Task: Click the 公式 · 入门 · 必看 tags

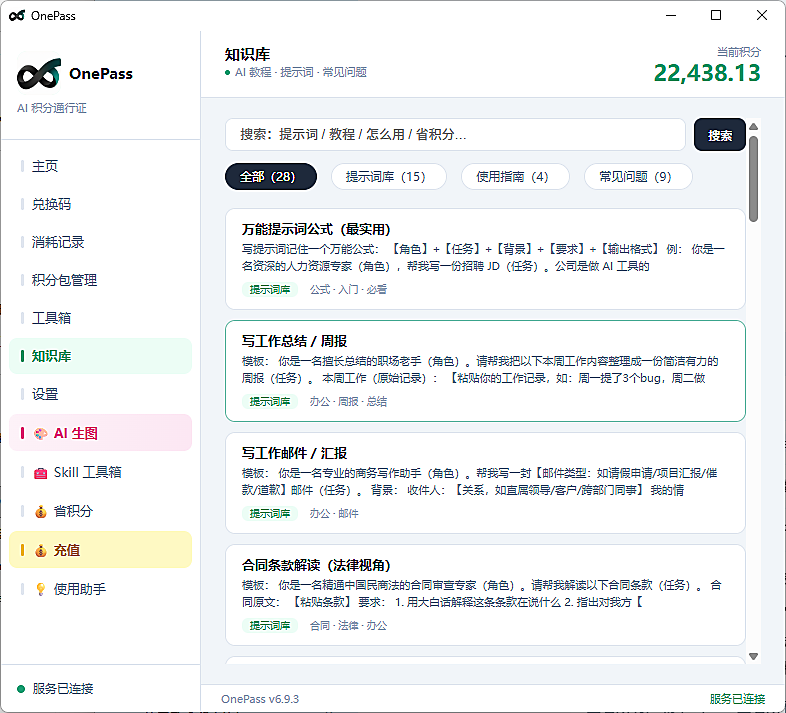Action: click(348, 289)
